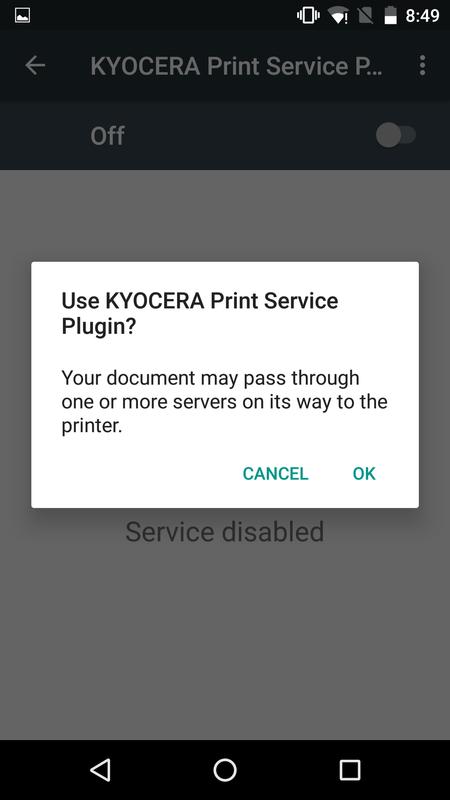Tap the dialog title Use KYOCERA Plugin
The height and width of the screenshot is (800, 450).
pos(199,313)
